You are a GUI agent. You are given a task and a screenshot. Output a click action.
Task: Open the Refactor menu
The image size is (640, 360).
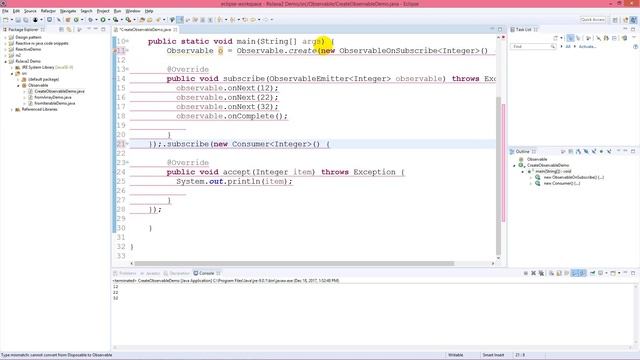(x=48, y=11)
